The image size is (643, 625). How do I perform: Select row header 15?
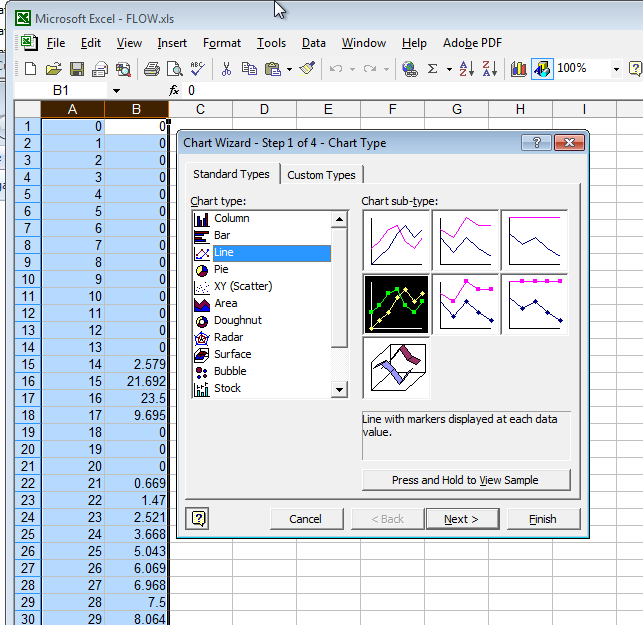click(x=27, y=364)
